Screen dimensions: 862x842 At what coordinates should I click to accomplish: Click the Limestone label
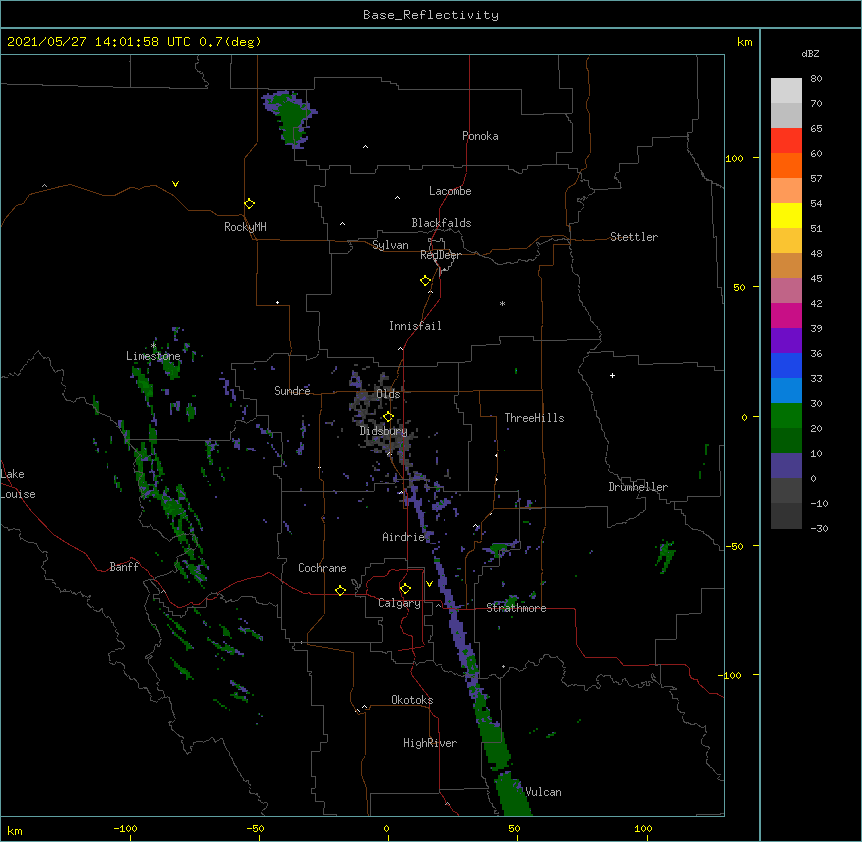153,356
